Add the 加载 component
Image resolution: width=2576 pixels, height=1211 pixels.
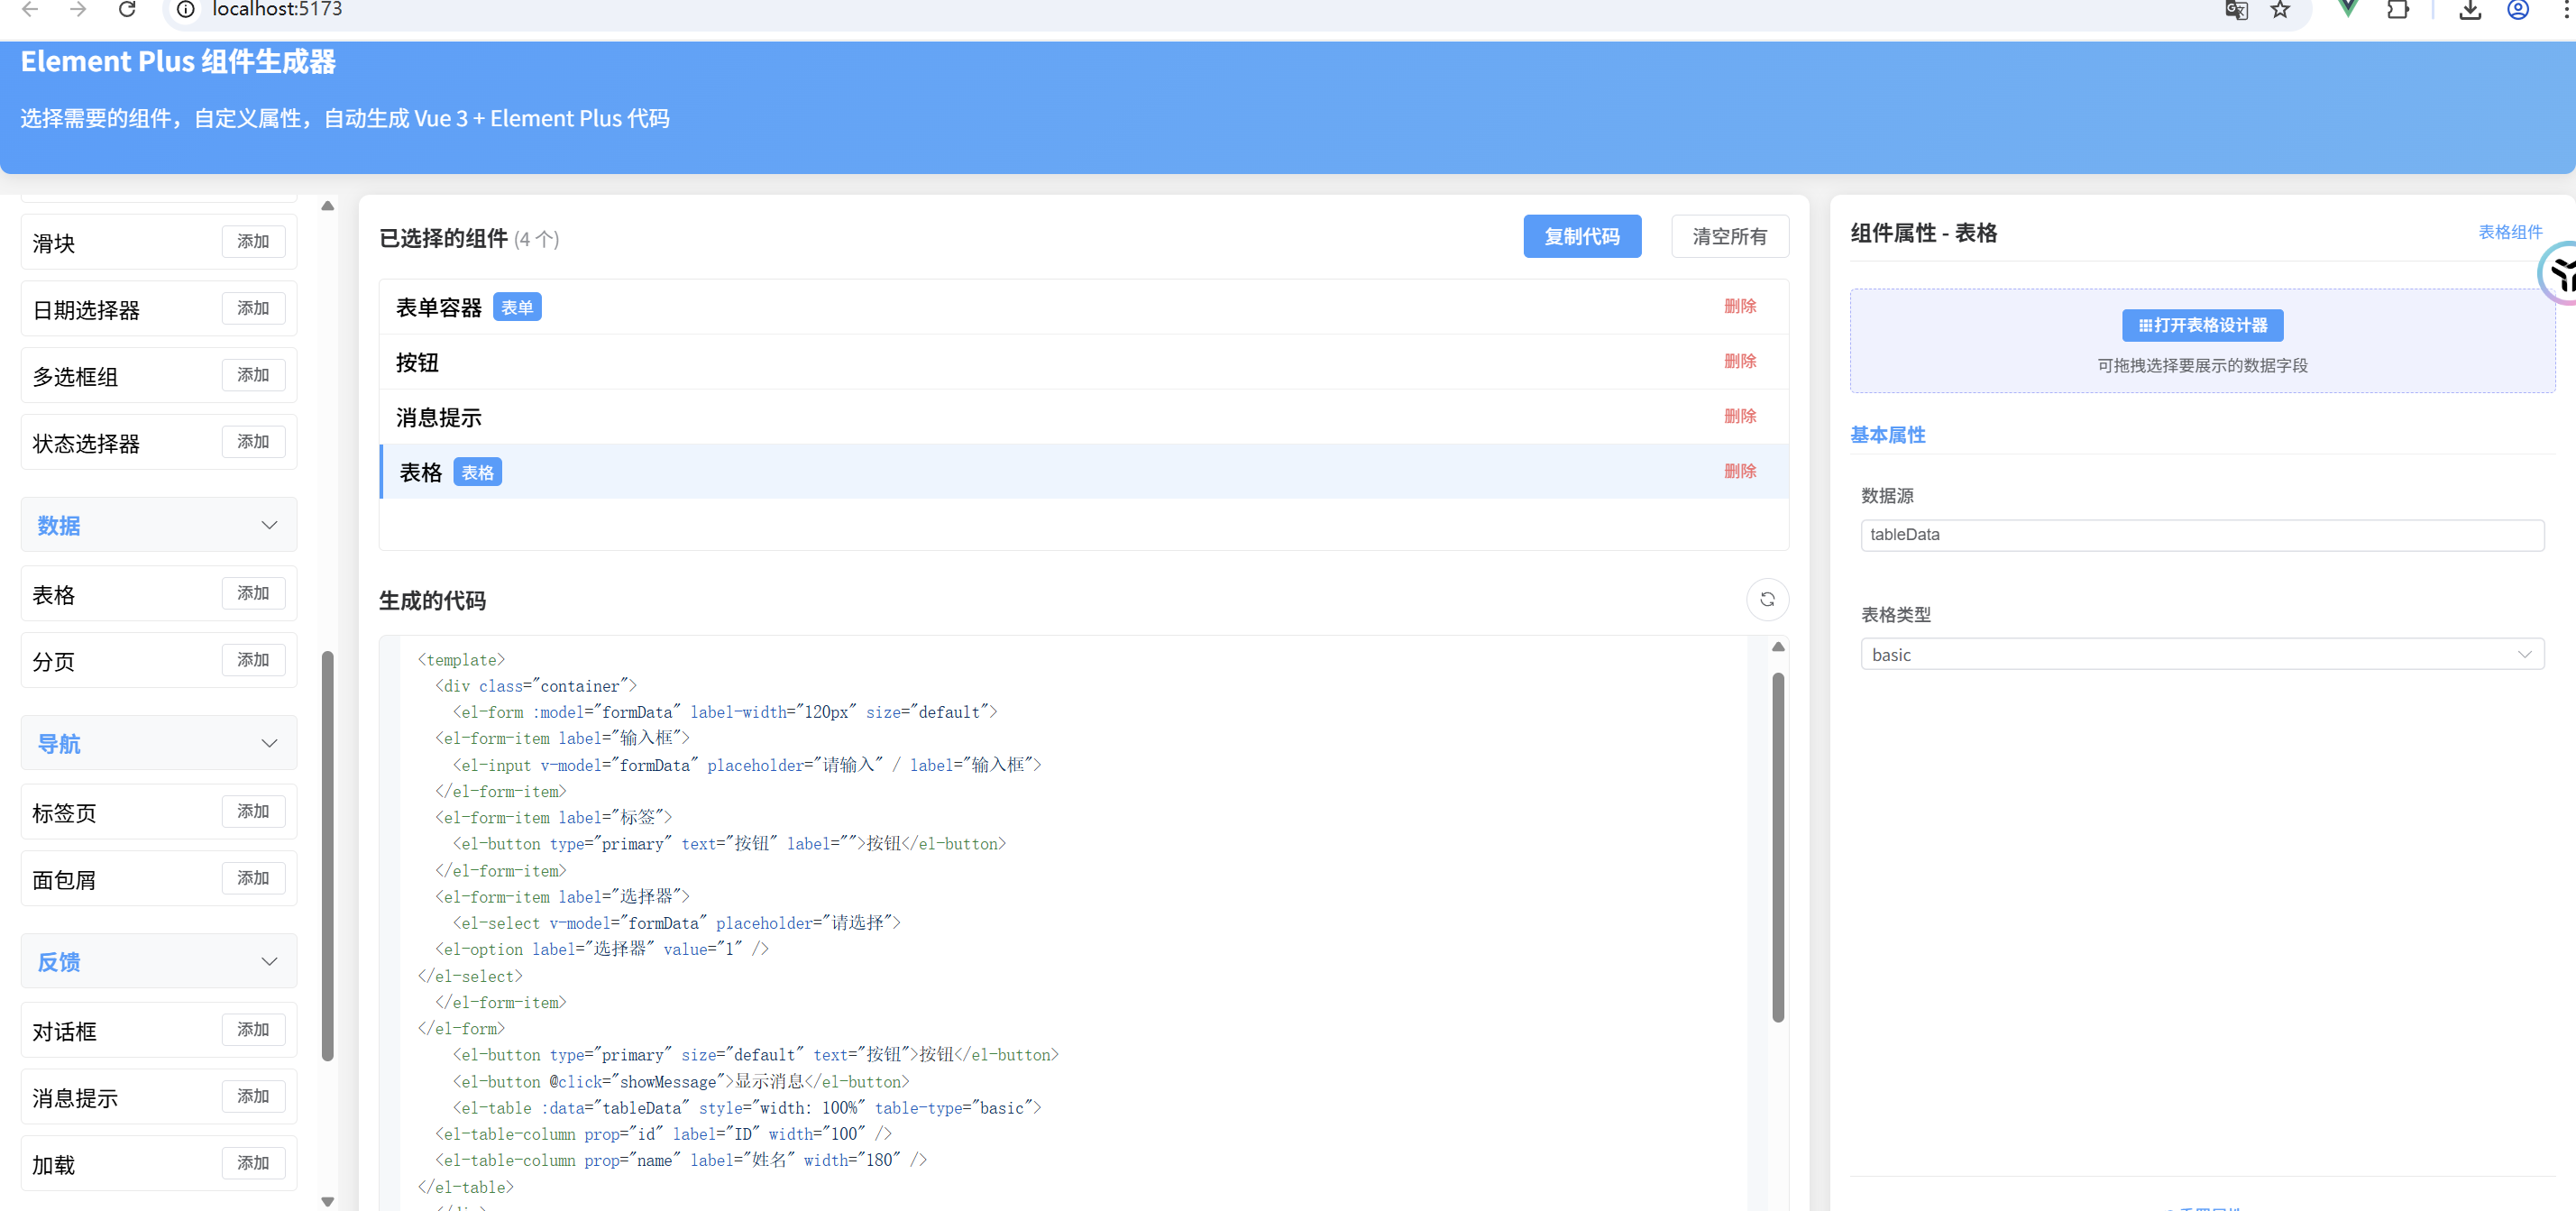(x=253, y=1163)
